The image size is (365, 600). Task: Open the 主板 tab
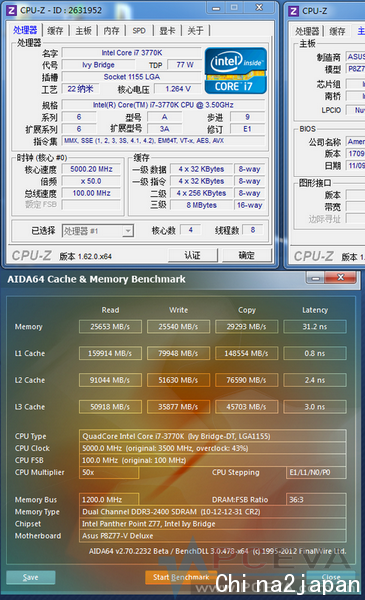click(83, 31)
